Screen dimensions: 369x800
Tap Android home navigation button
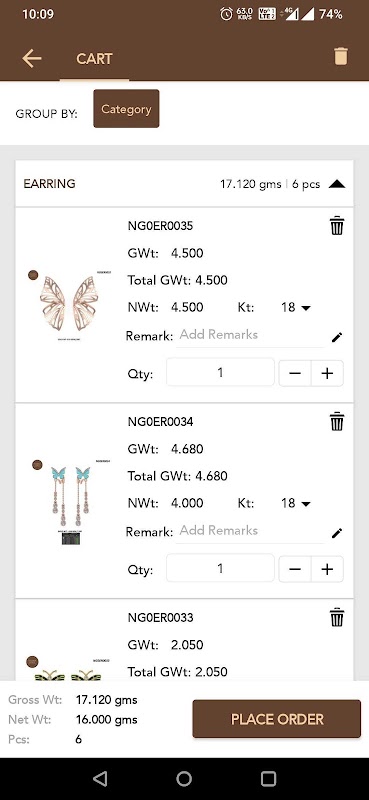(184, 779)
